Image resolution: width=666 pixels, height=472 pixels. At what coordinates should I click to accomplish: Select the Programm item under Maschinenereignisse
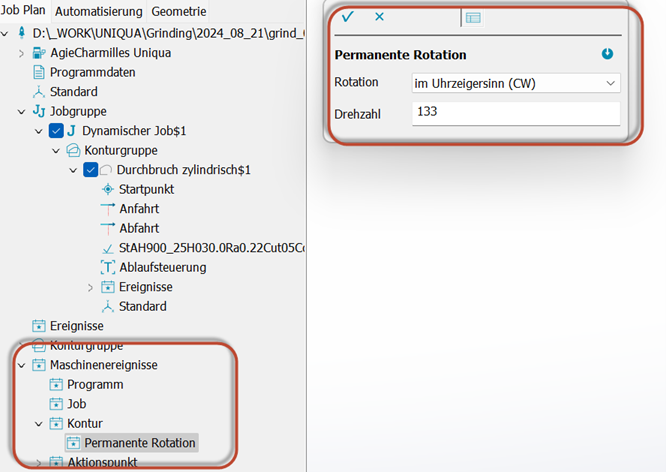tap(95, 385)
